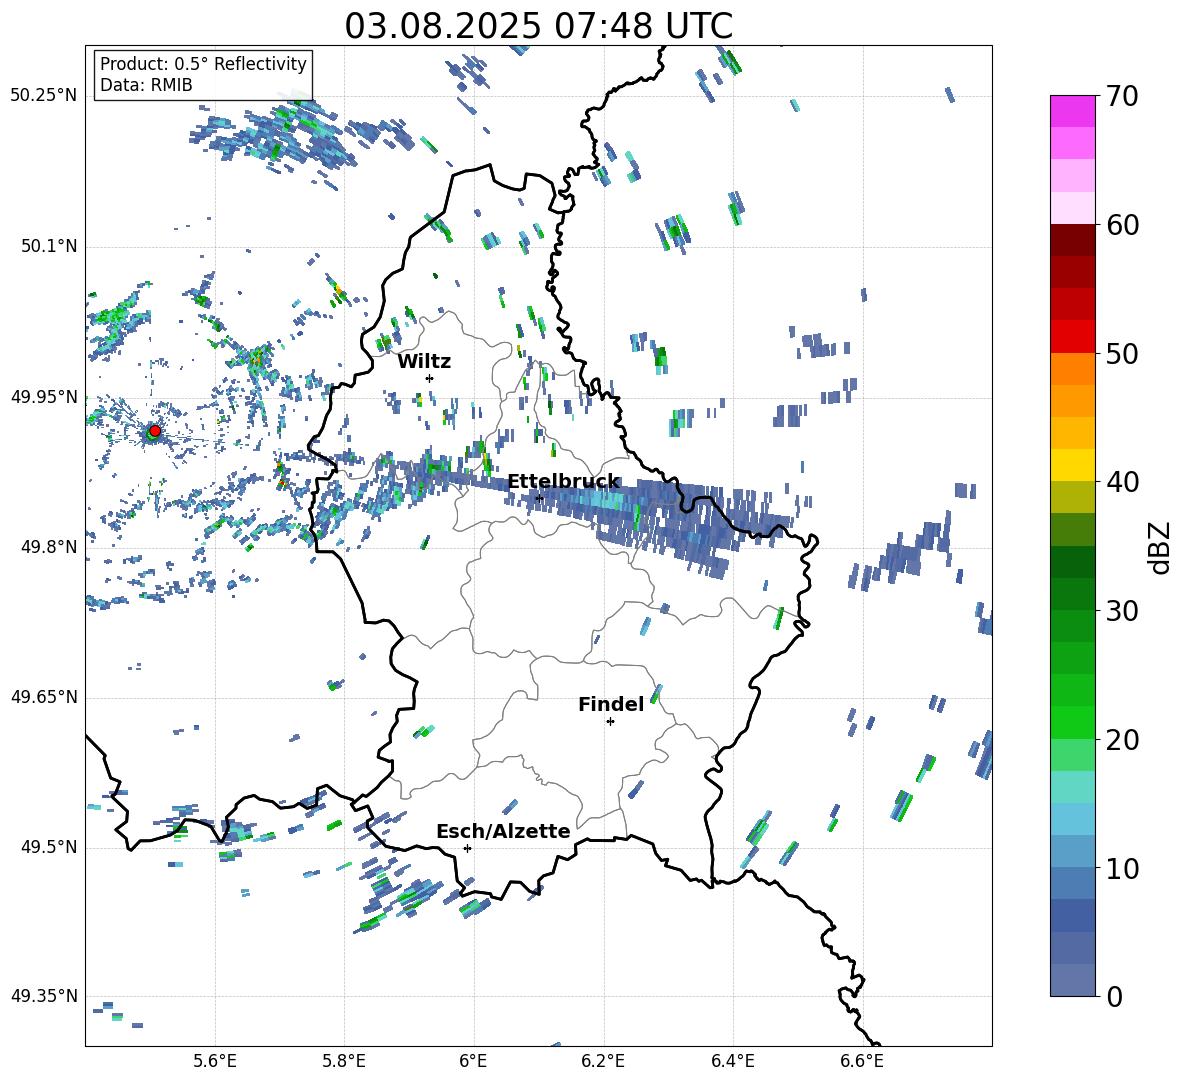Pick the bright green 20-22 dBZ swatch

click(1072, 722)
